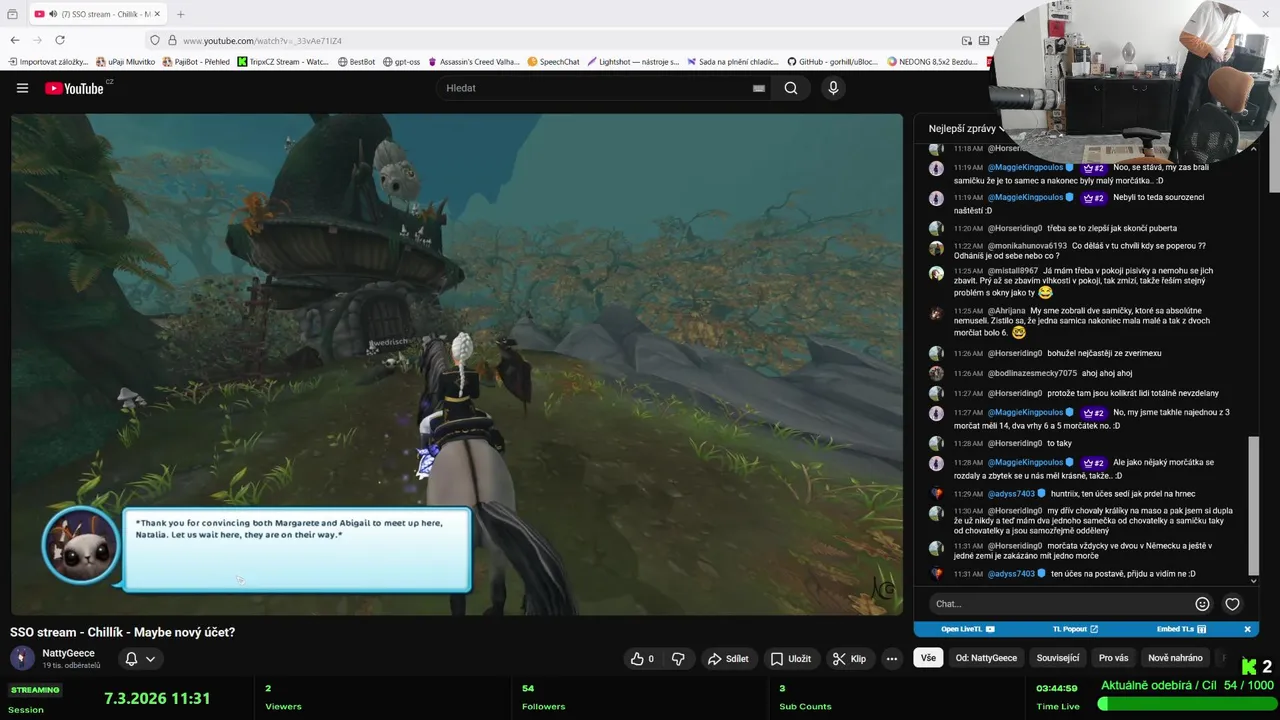1280x720 pixels.
Task: Select the Od: NattyGeece filter chip
Action: [986, 658]
